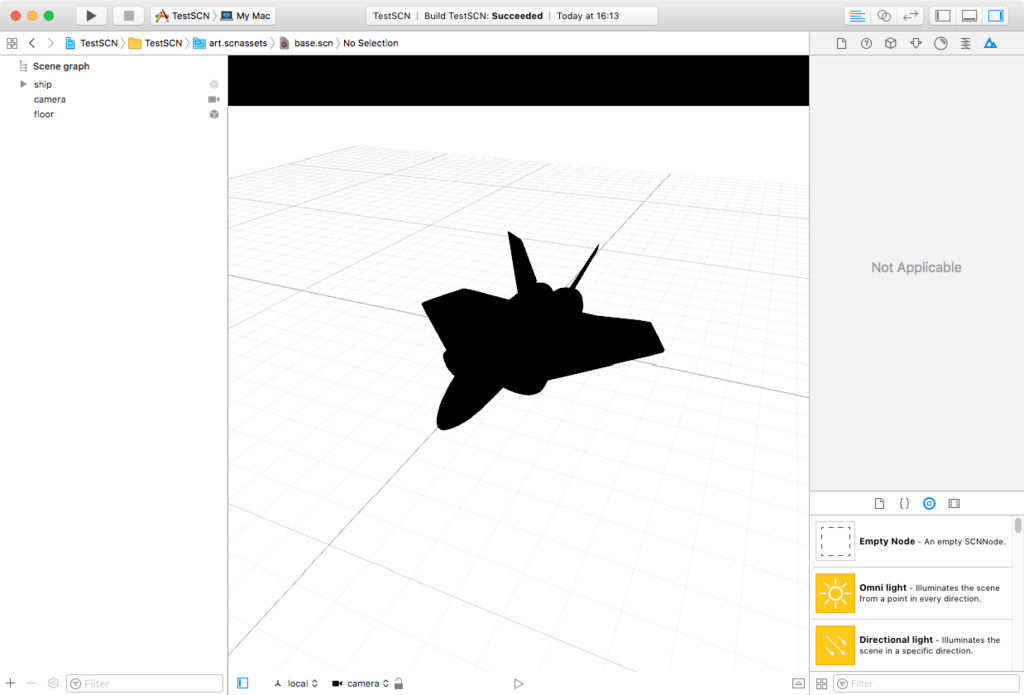Open the local coordinate space dropdown
The width and height of the screenshot is (1024, 695).
[296, 683]
